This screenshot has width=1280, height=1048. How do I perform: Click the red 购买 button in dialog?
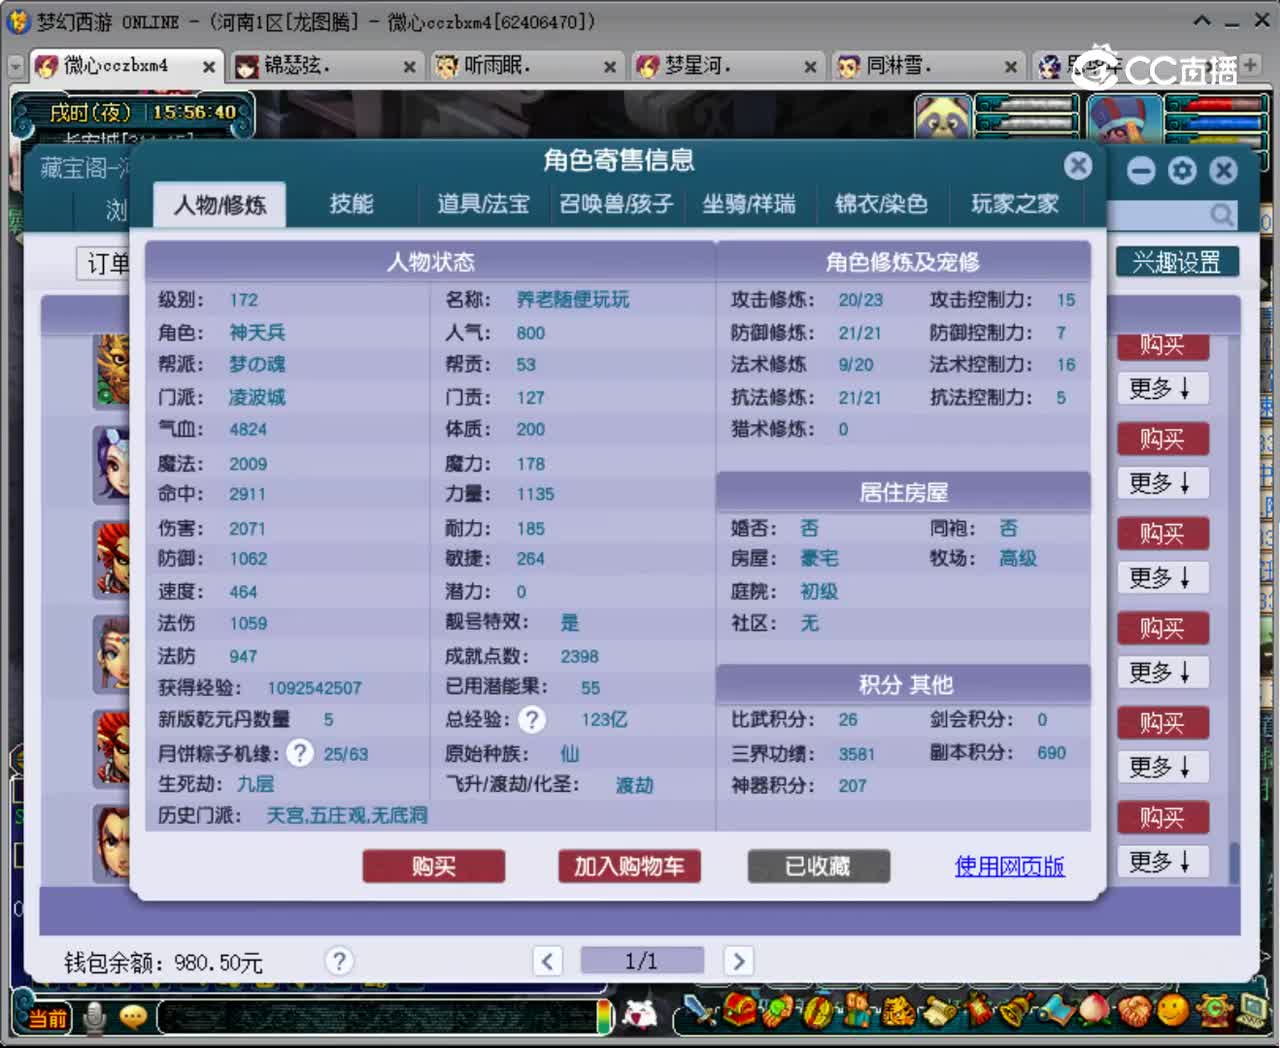click(x=434, y=866)
